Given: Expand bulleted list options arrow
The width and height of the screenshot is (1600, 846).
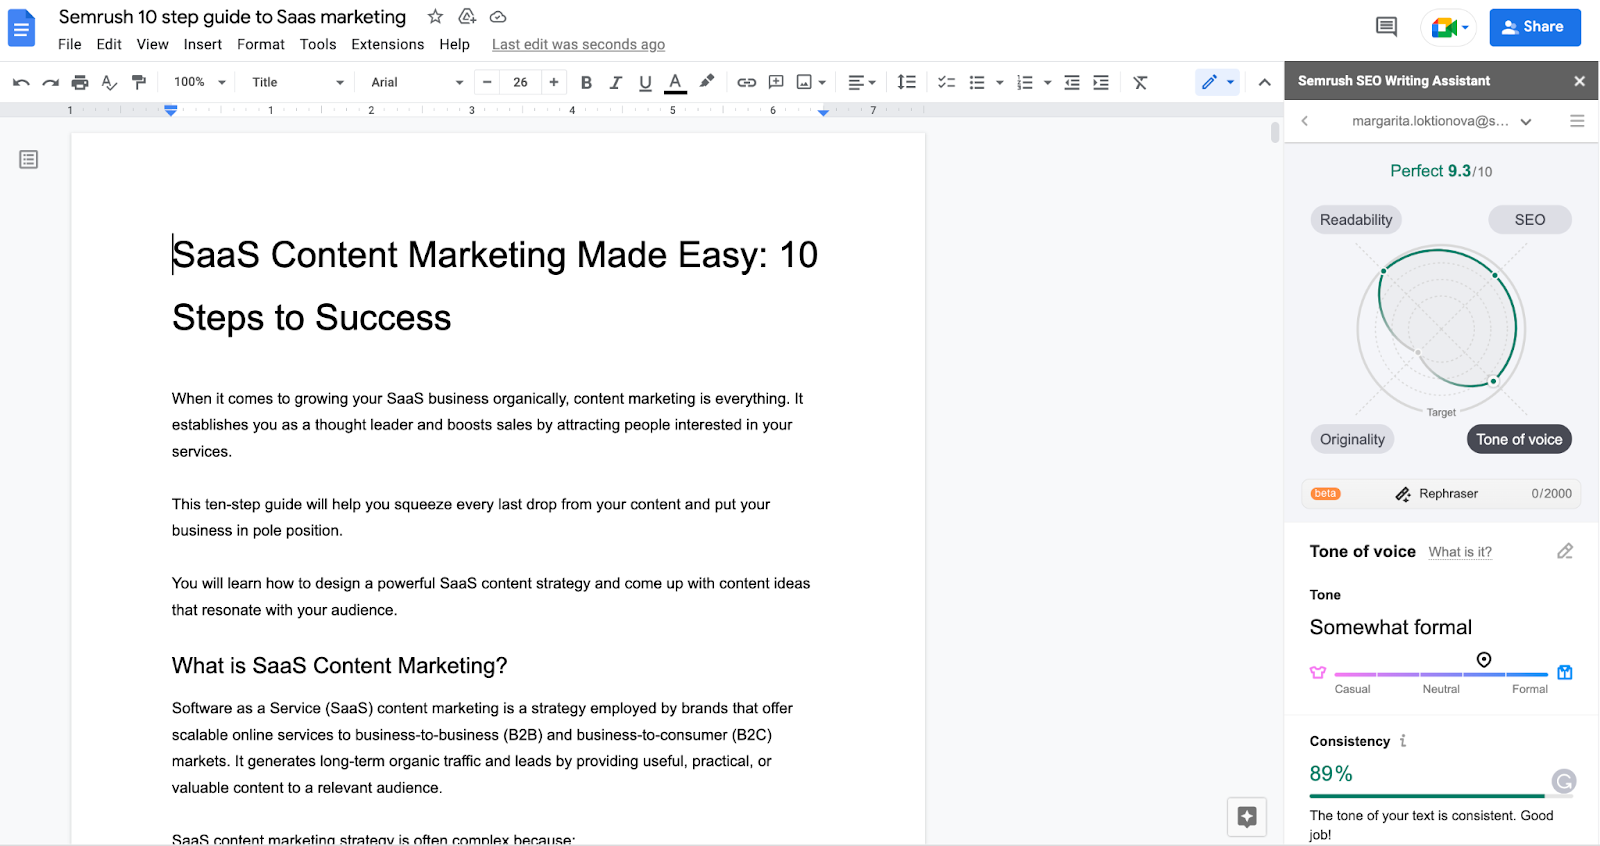Looking at the screenshot, I should coord(999,82).
